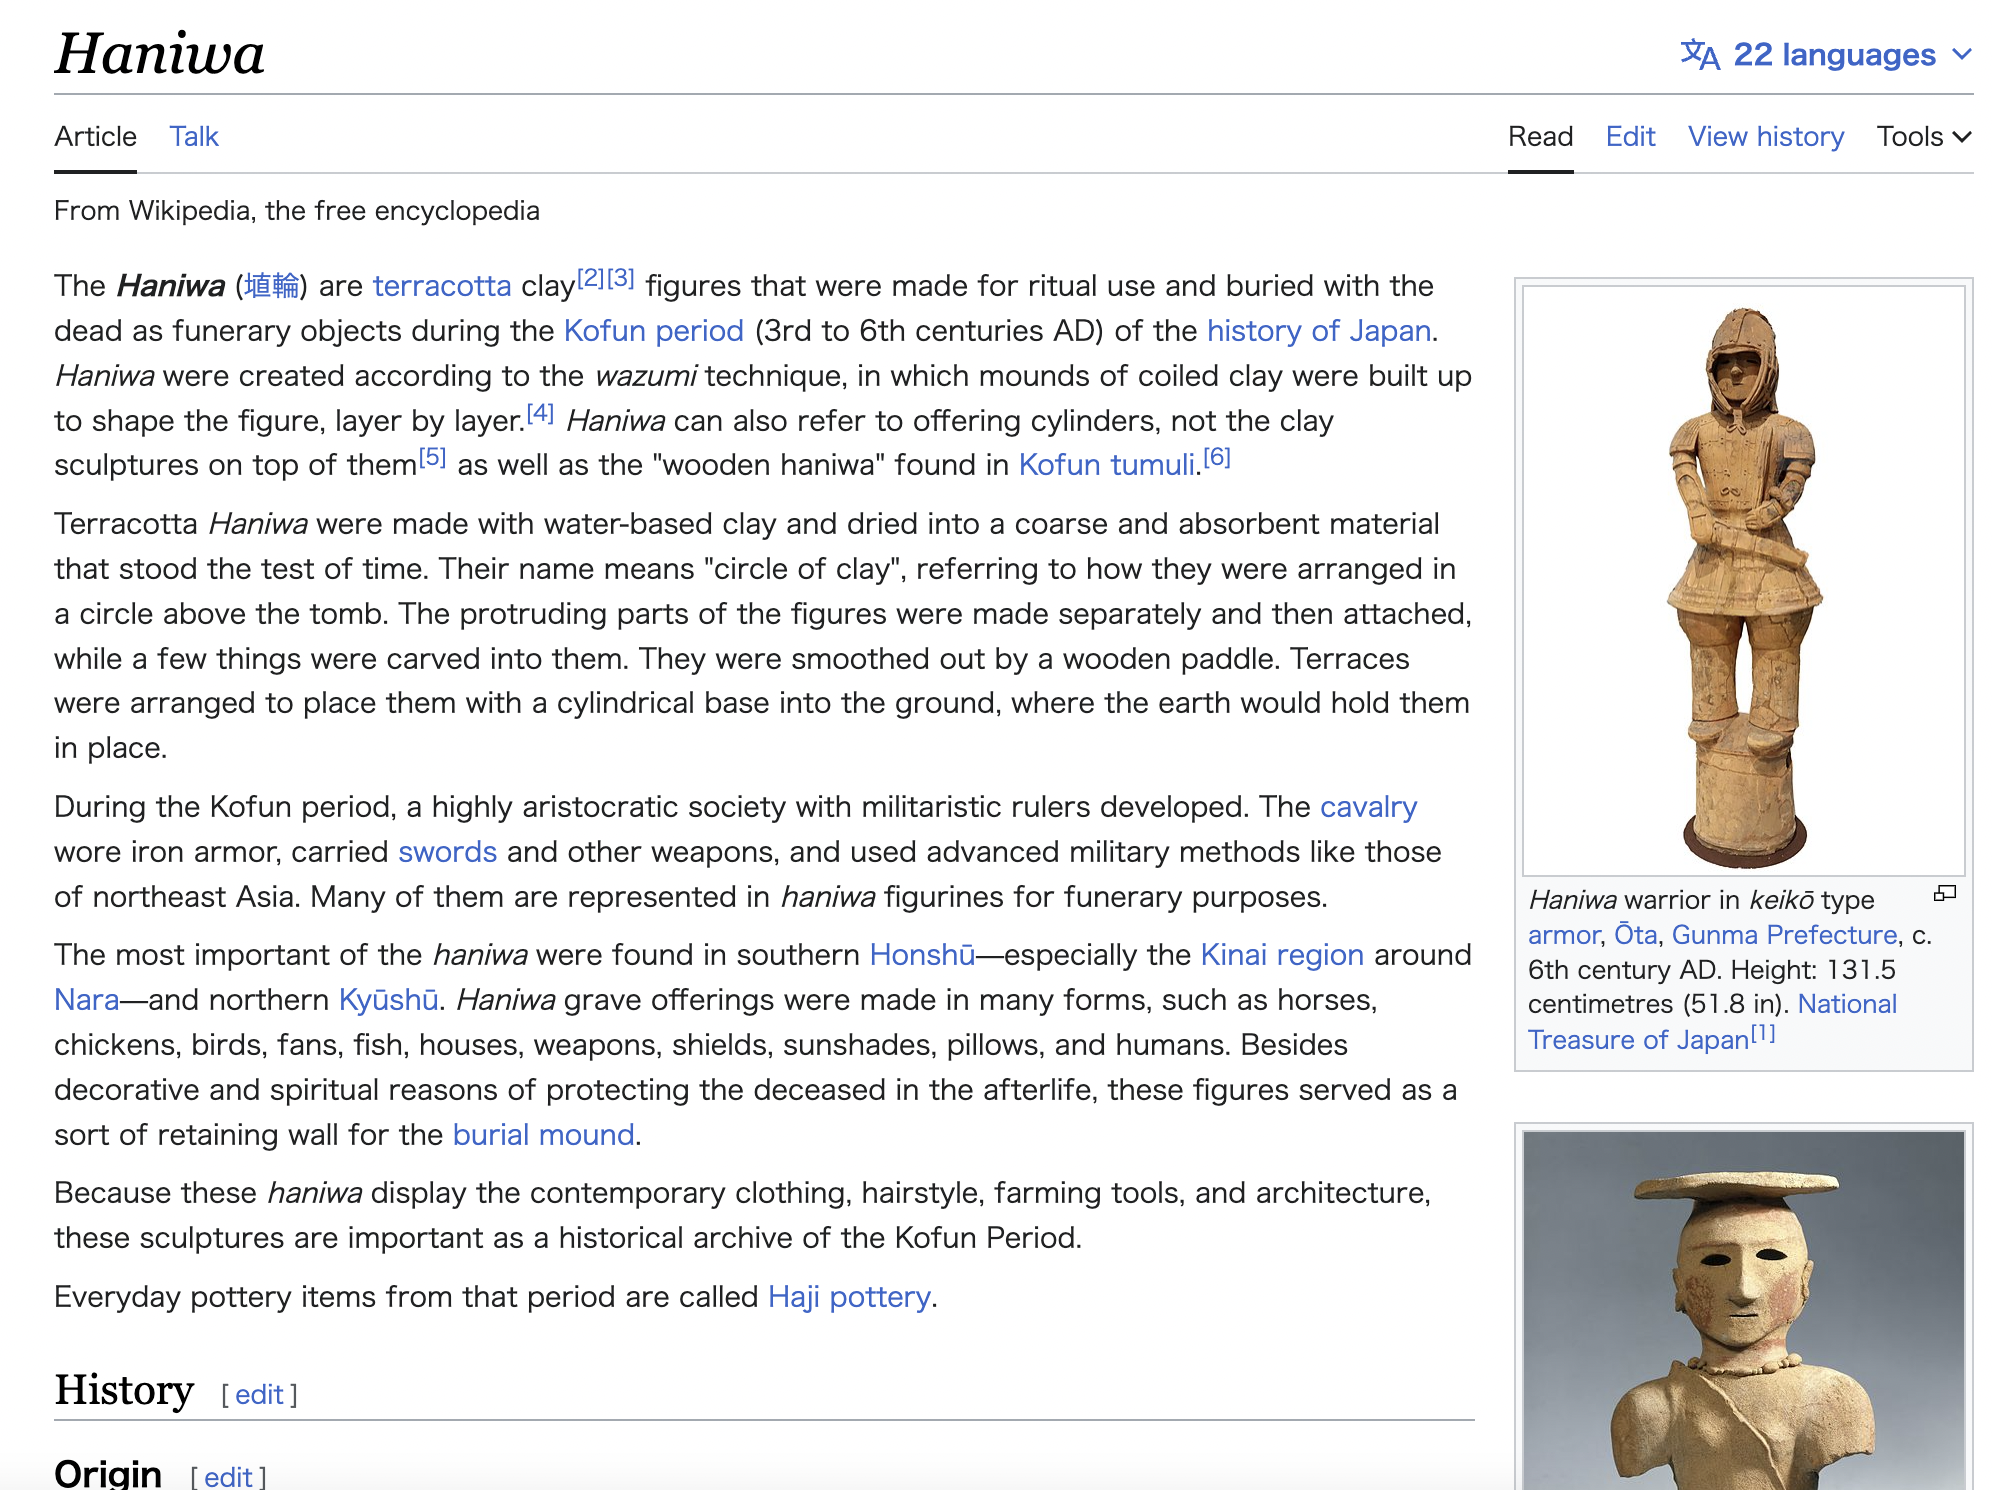Click the translation language icon
Viewport: 1992px width, 1490px height.
pyautogui.click(x=1700, y=54)
